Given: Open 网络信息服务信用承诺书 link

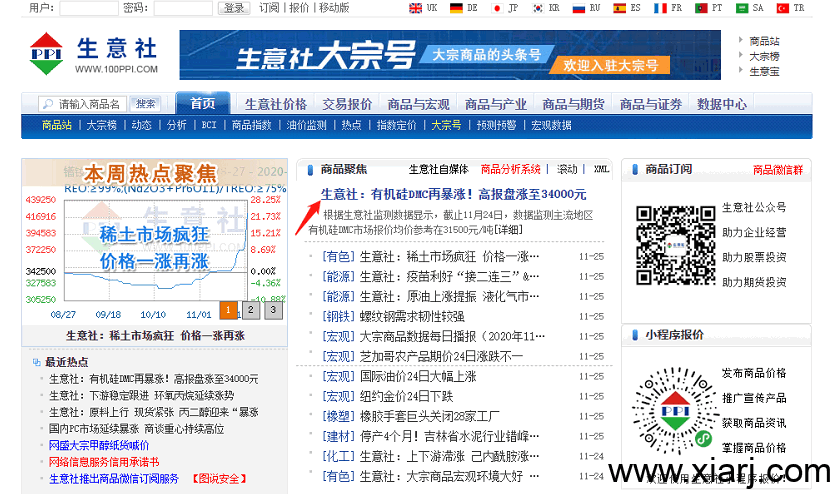Looking at the screenshot, I should (104, 462).
